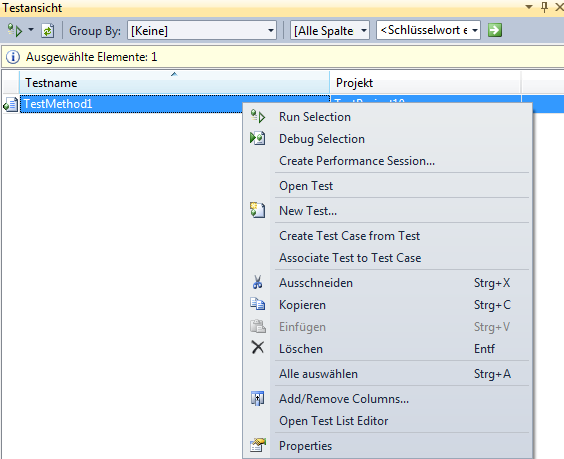
Task: Select Create Performance Session... entry
Action: (x=387, y=161)
